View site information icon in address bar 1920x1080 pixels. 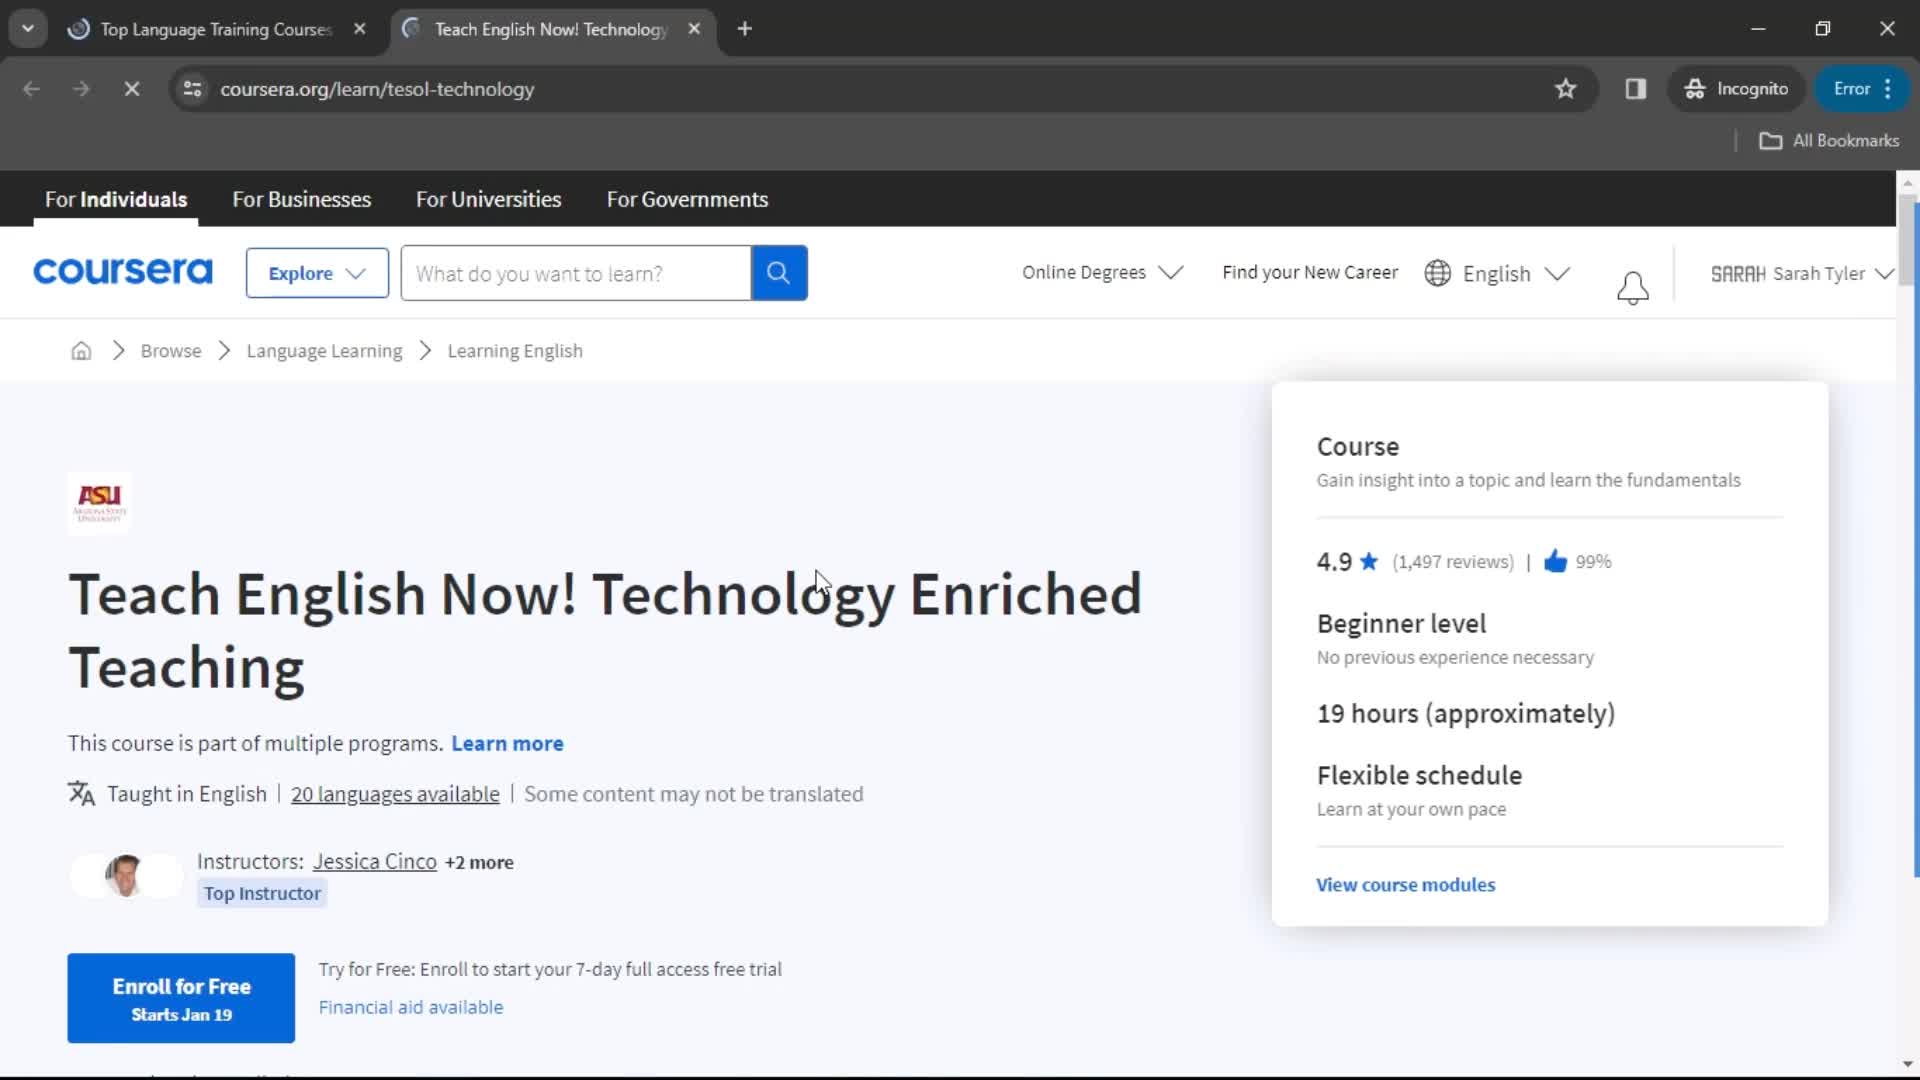coord(192,89)
